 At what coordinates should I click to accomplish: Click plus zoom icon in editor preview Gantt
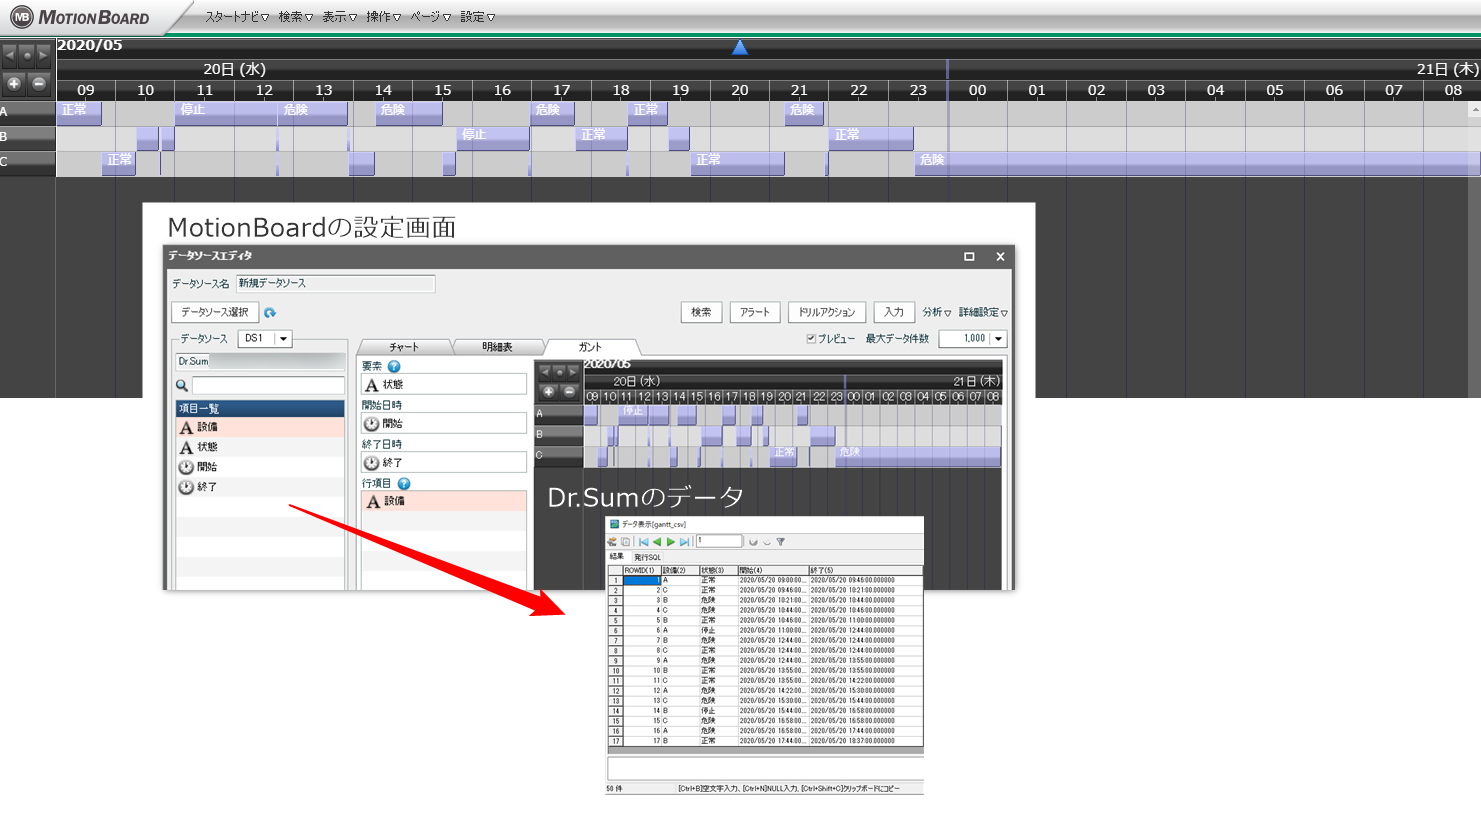(548, 392)
